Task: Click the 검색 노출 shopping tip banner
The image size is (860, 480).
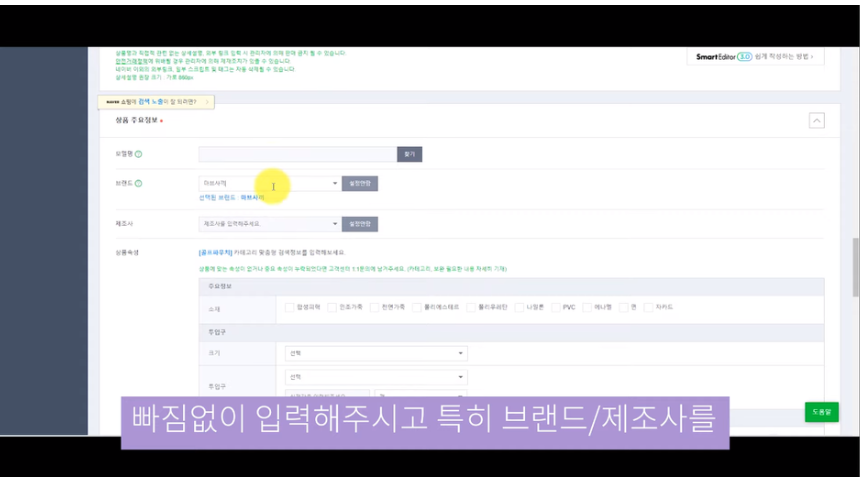Action: 156,102
